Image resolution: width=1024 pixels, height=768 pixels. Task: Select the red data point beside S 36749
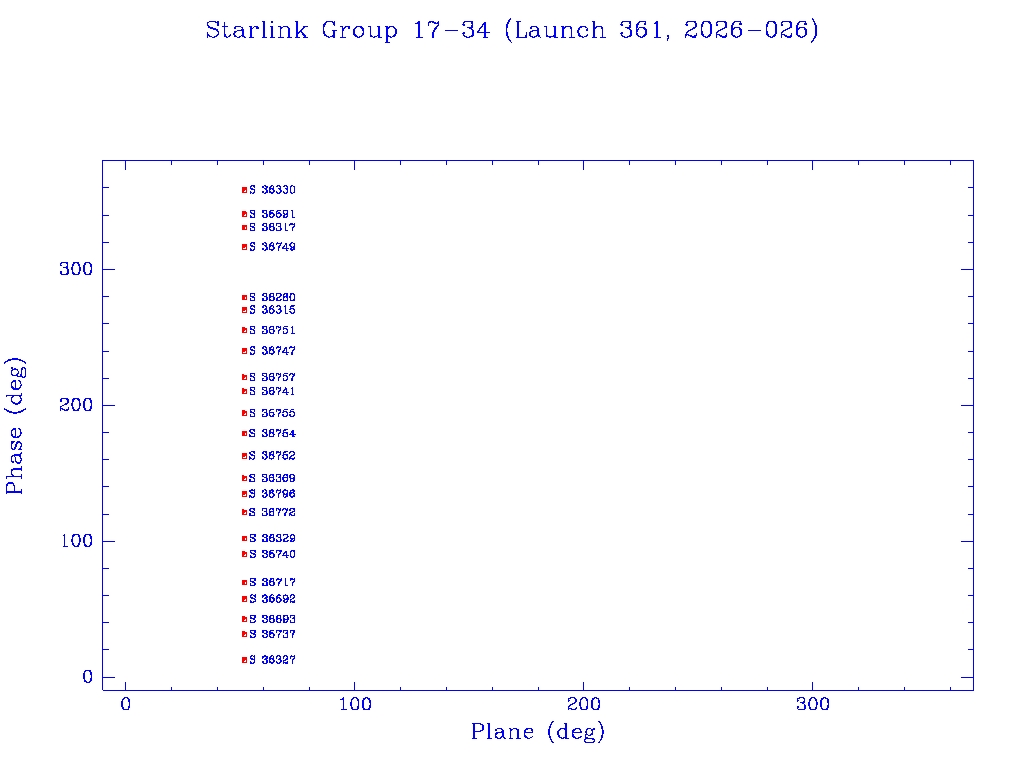(x=244, y=247)
